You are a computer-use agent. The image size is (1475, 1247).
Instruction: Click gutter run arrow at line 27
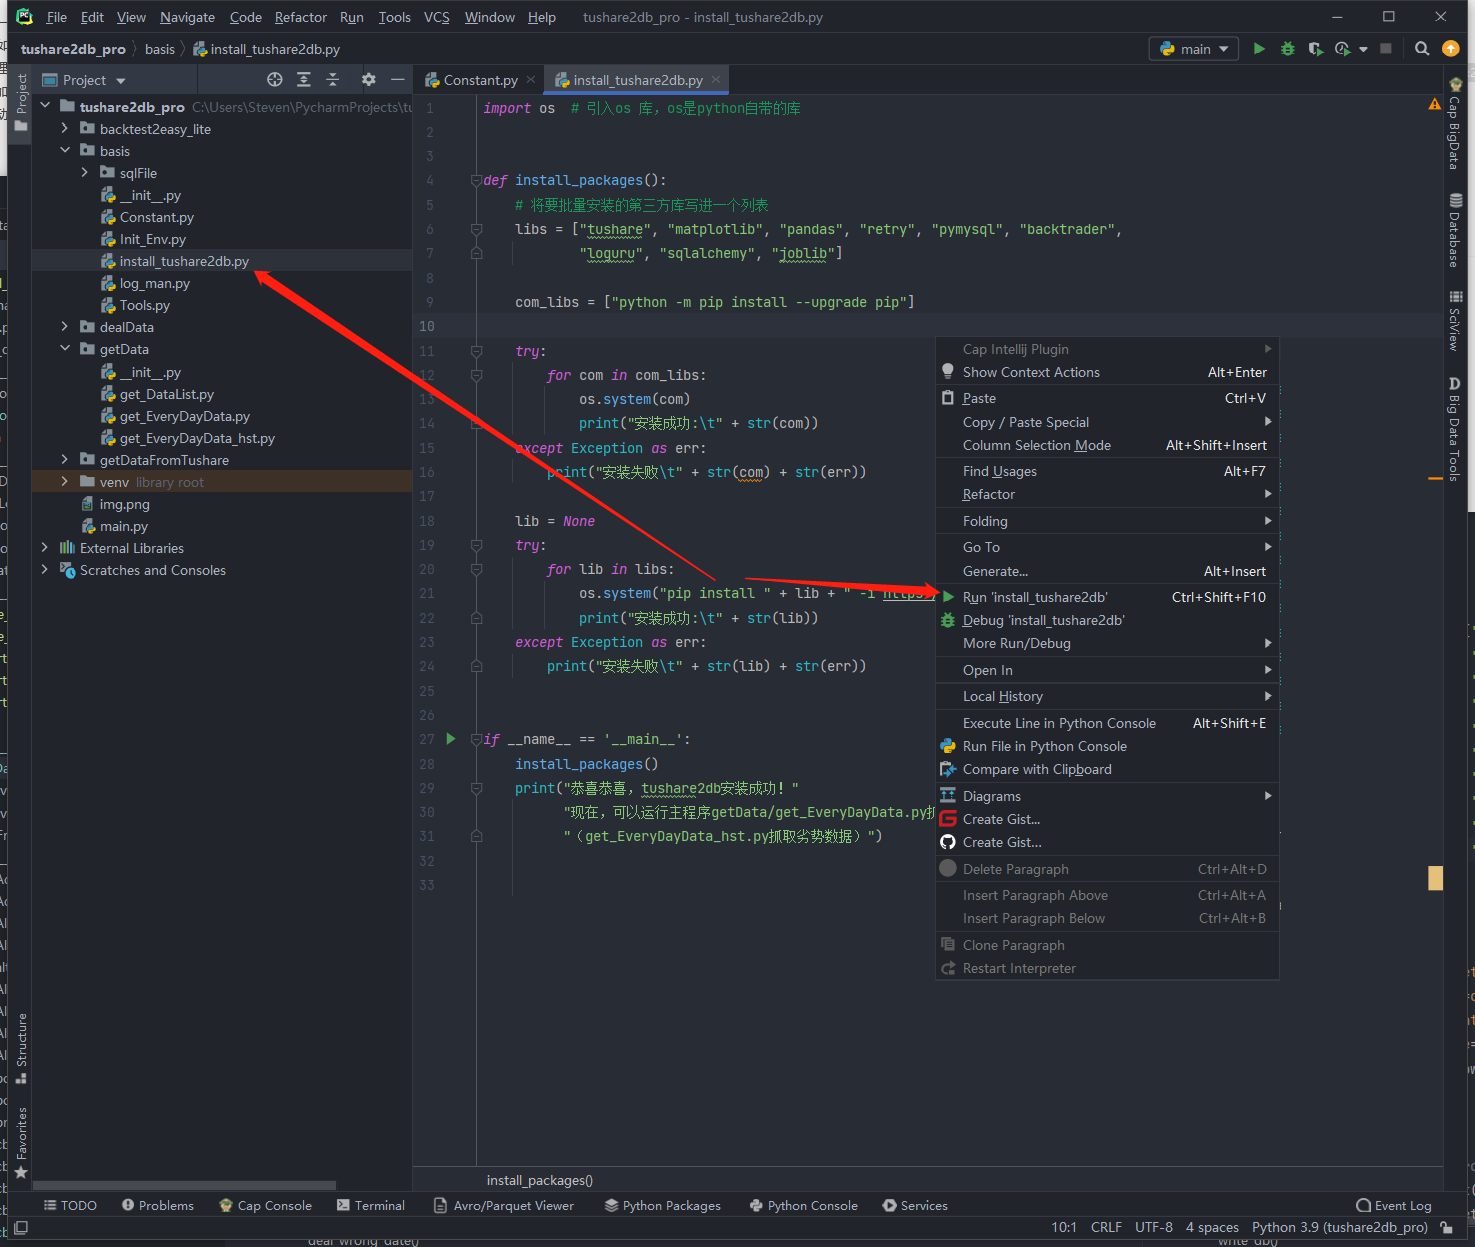[x=451, y=739]
